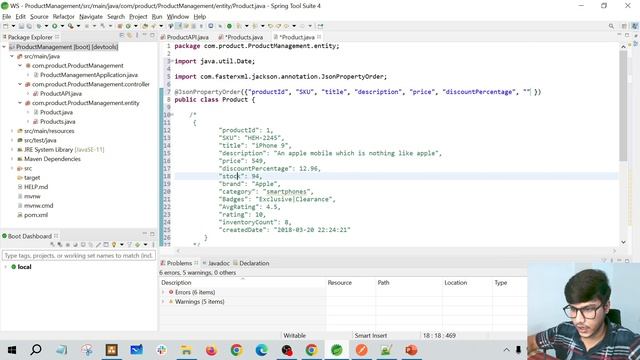
Task: Open Boot Dashboard lightbulb dropdown arrow
Action: click(122, 244)
